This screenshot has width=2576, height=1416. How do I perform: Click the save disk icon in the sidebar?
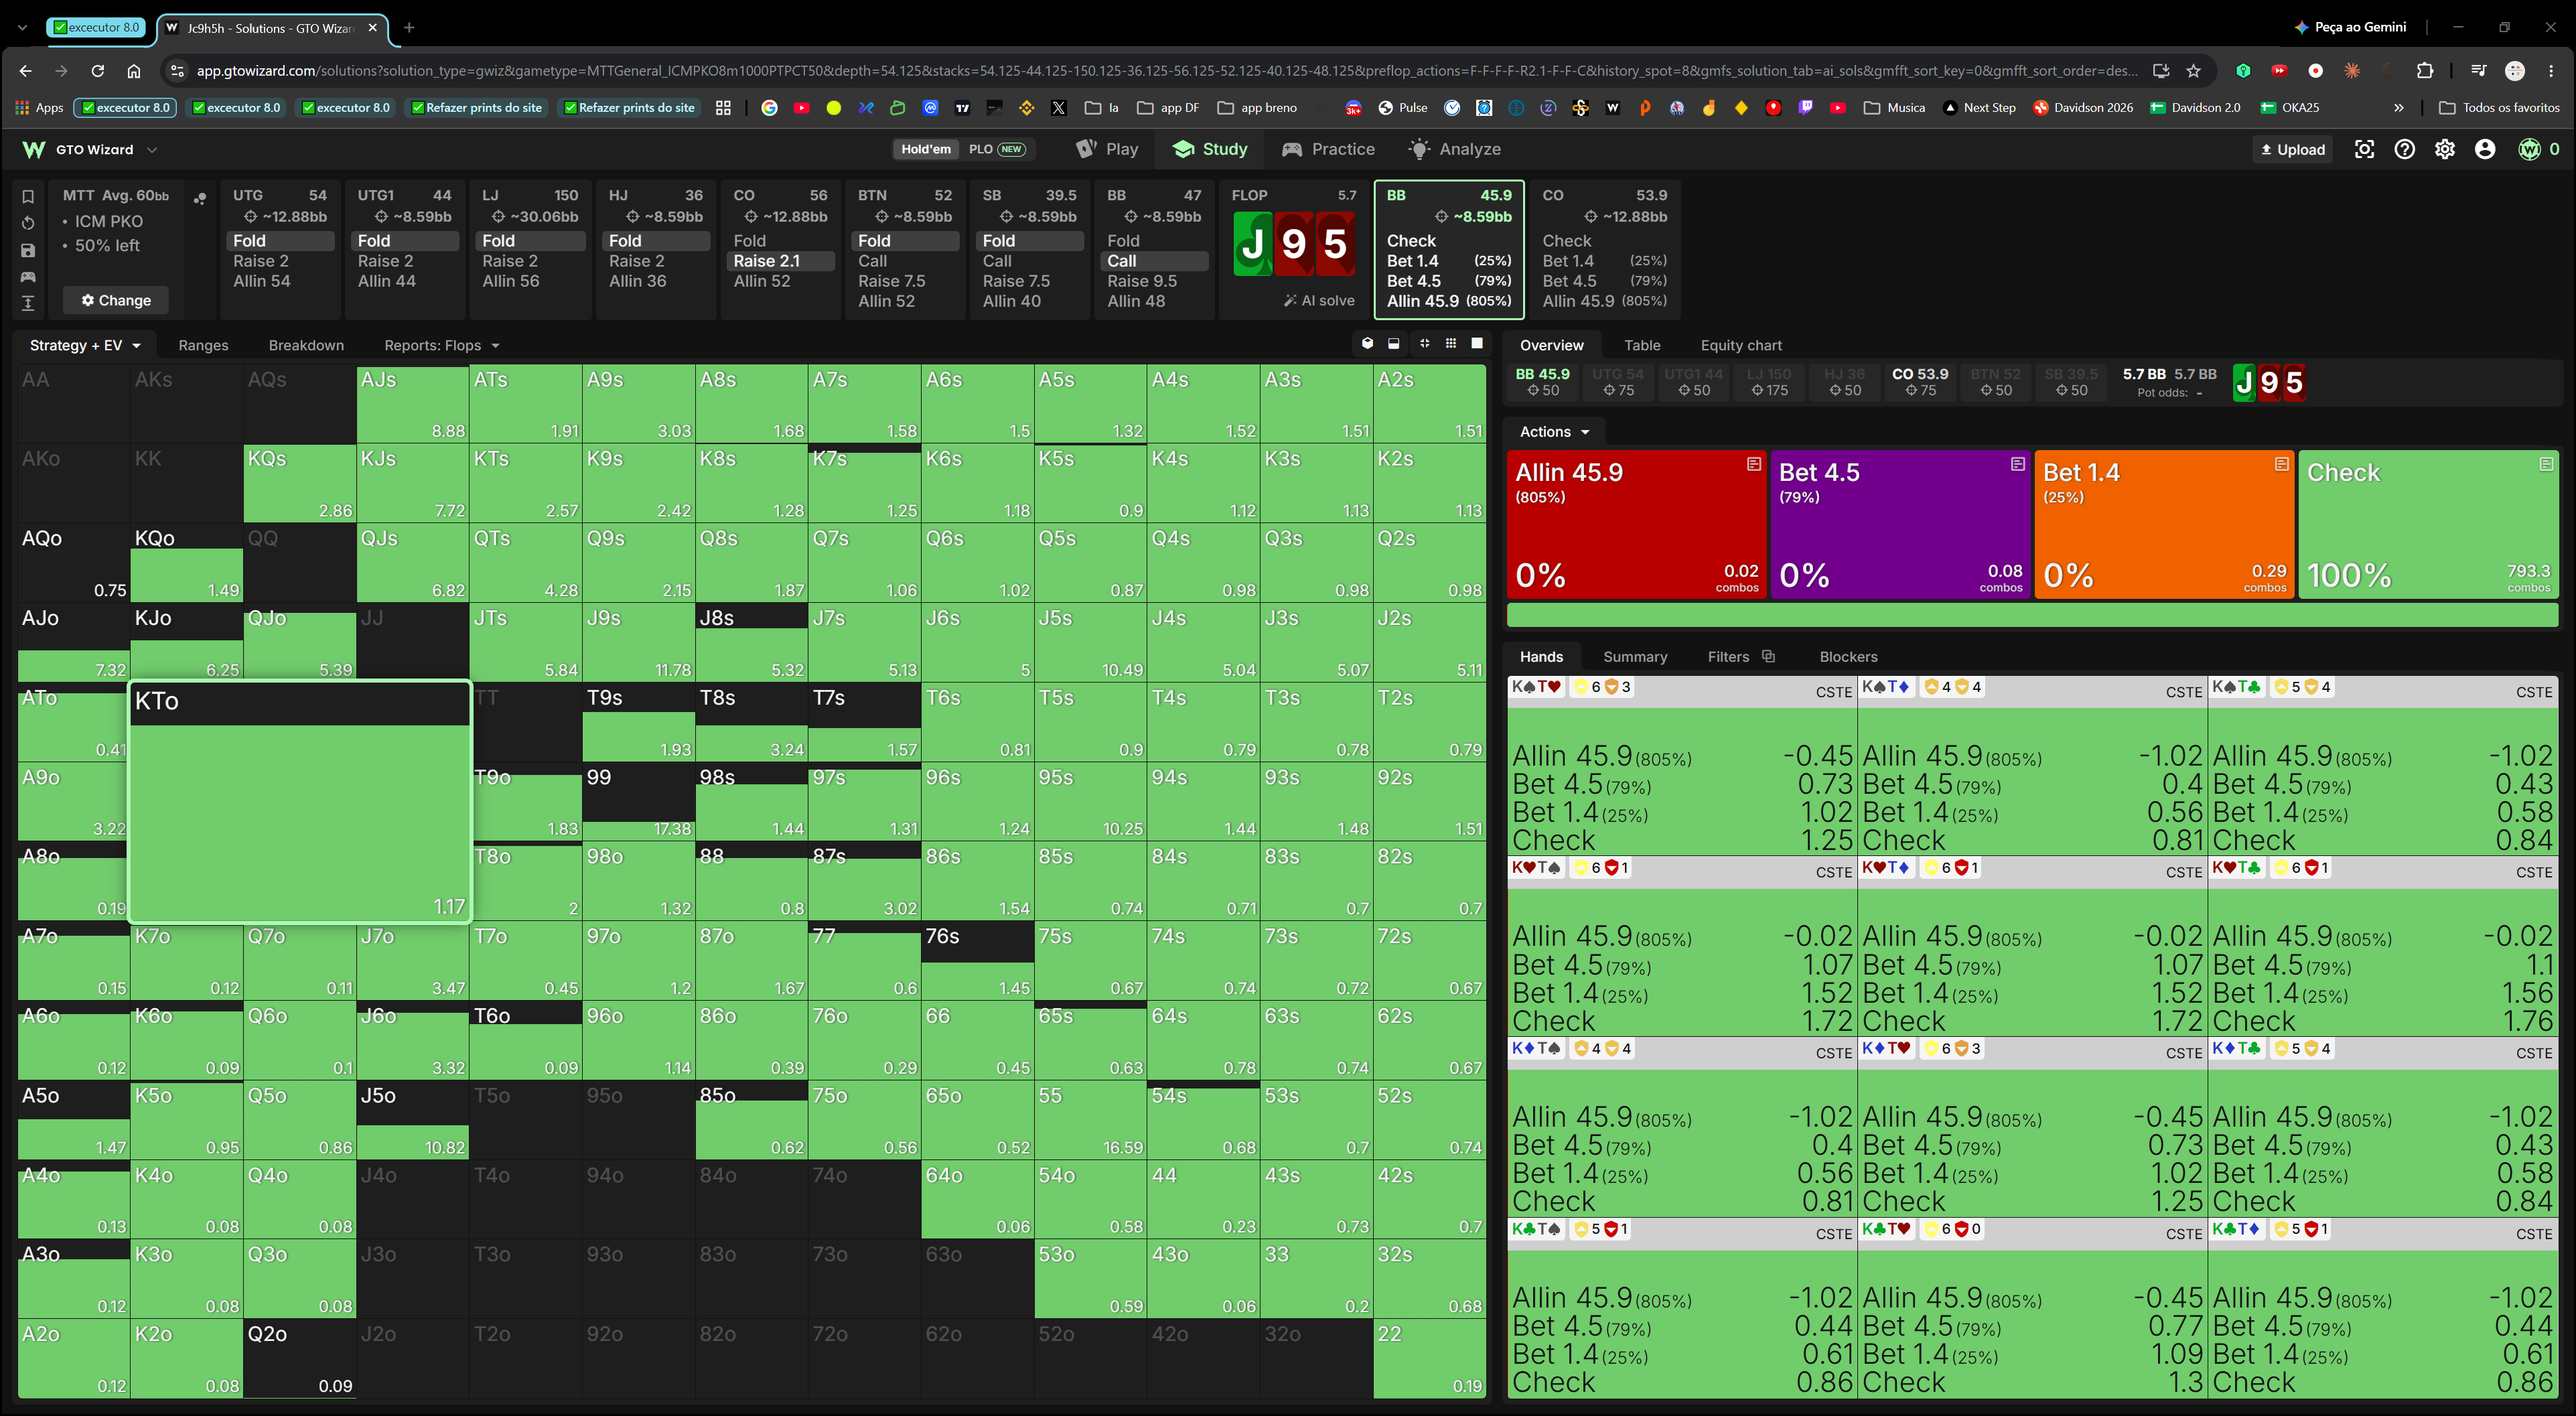28,250
